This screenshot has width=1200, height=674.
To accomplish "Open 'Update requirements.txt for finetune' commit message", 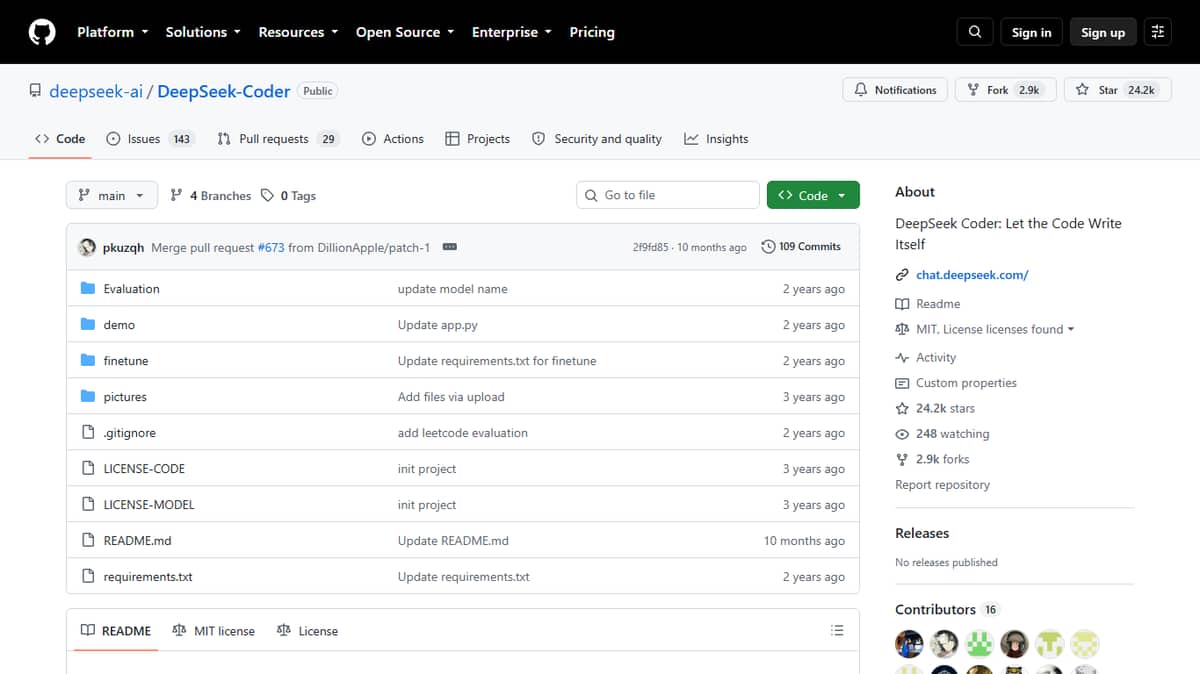I will pyautogui.click(x=497, y=361).
